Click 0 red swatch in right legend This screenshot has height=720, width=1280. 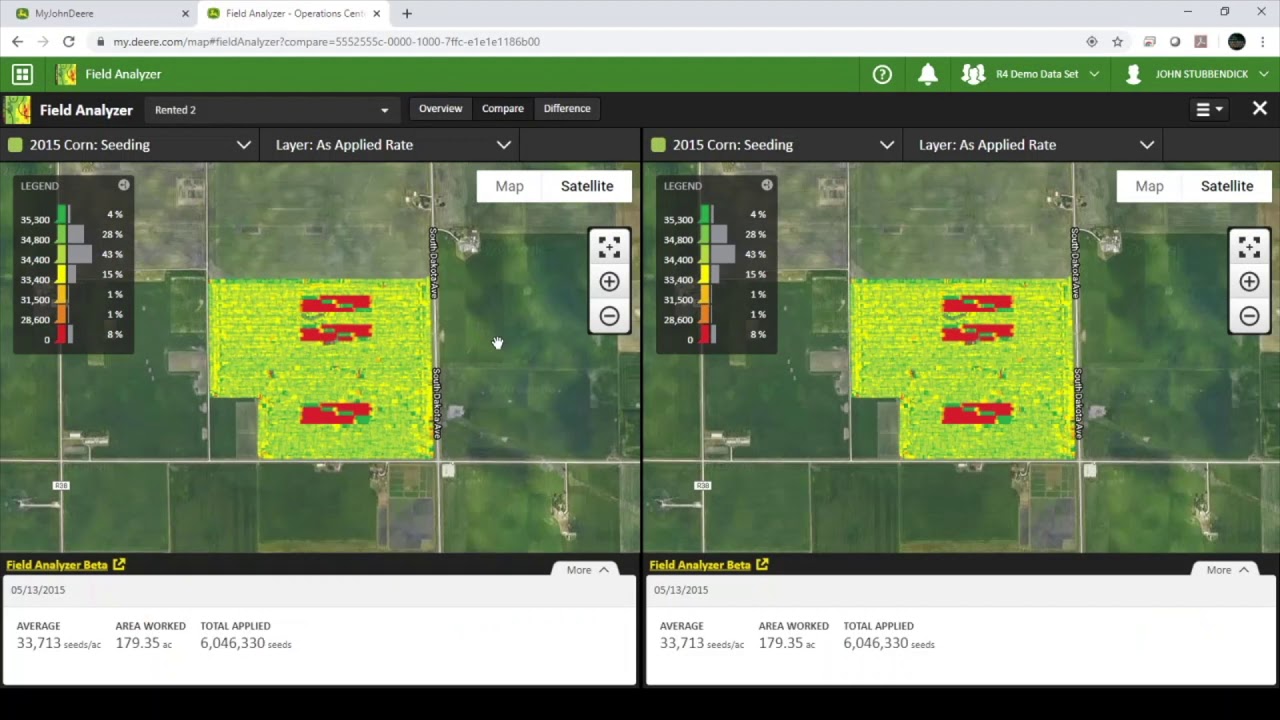(x=705, y=334)
